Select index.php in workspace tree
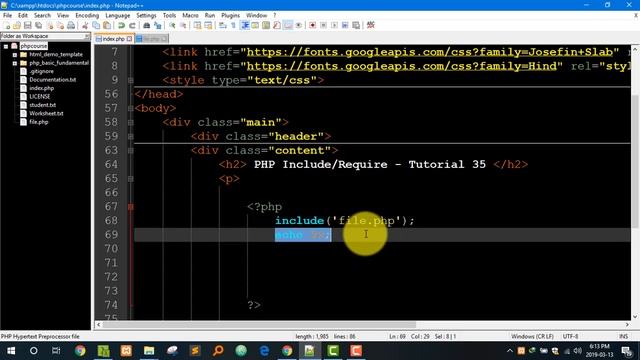Viewport: 640px width, 360px height. click(x=41, y=88)
